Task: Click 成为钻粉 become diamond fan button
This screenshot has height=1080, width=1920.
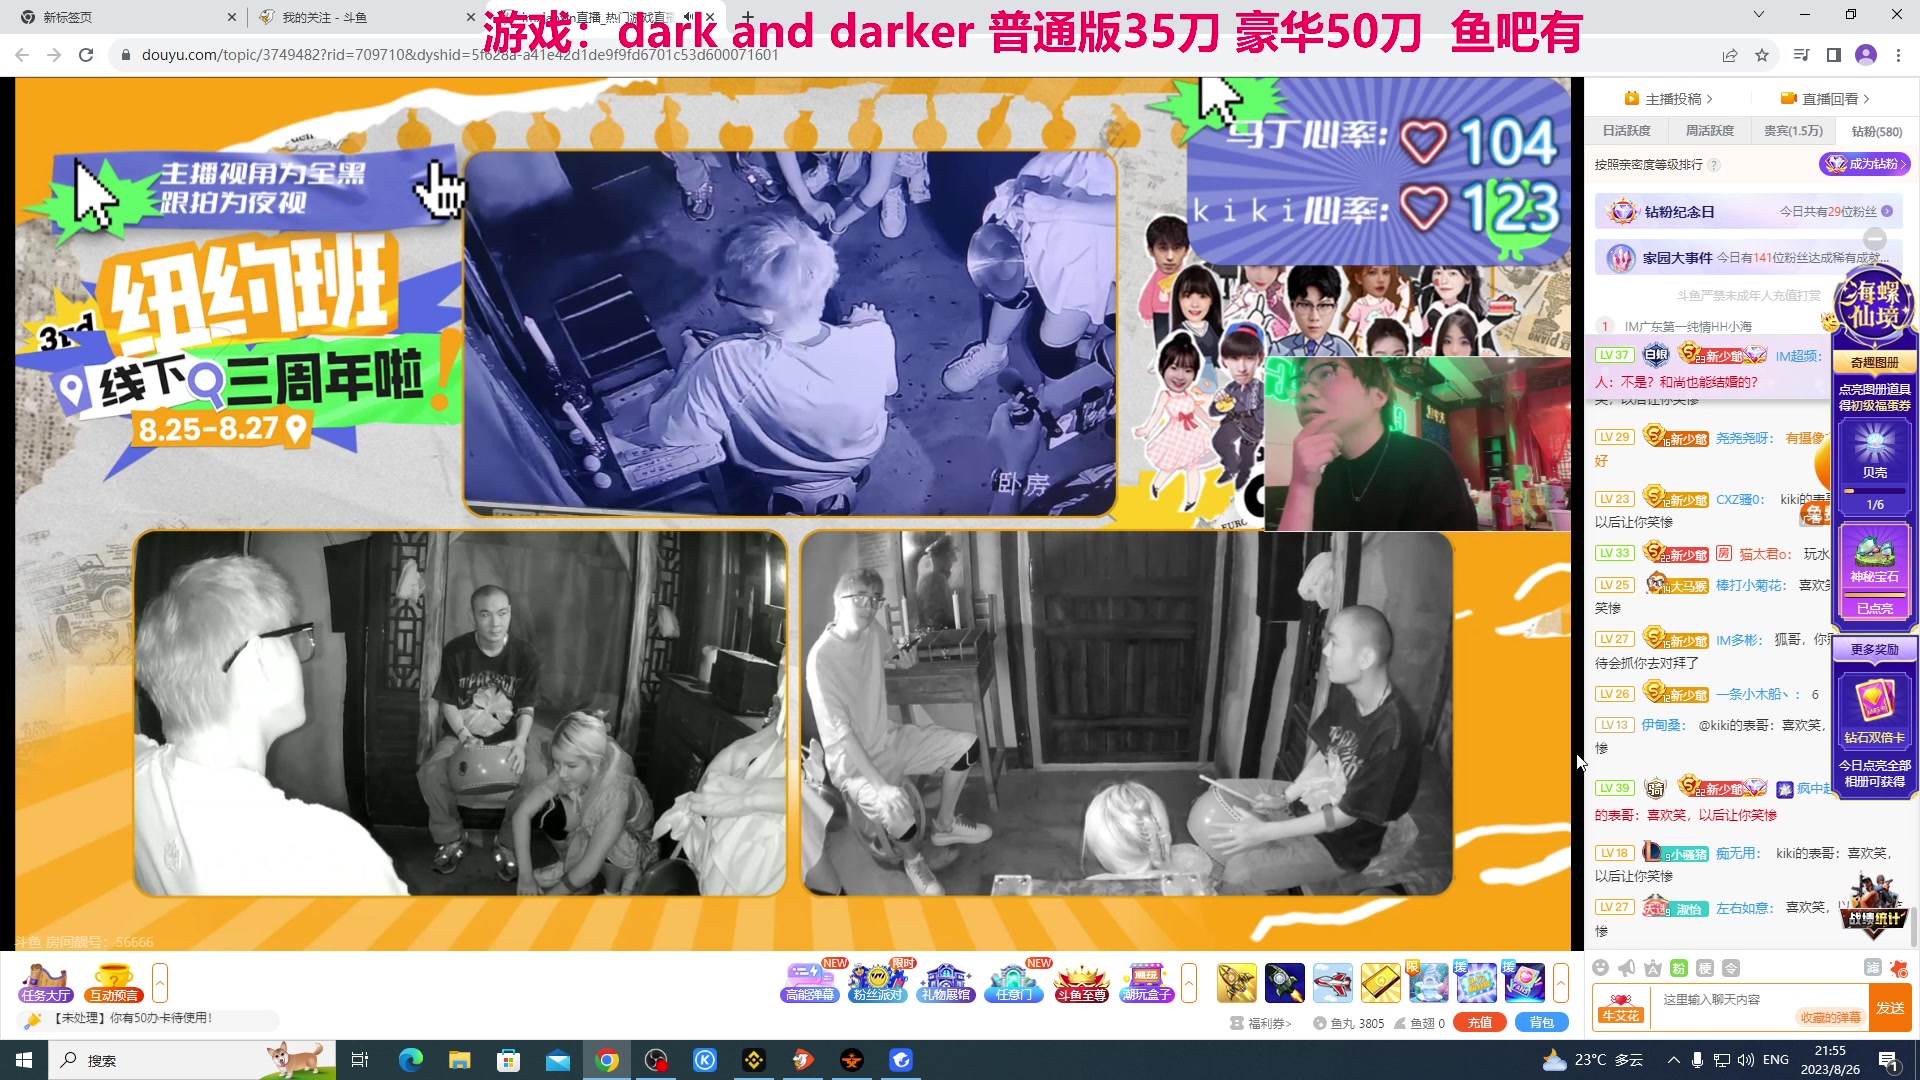Action: (1864, 164)
